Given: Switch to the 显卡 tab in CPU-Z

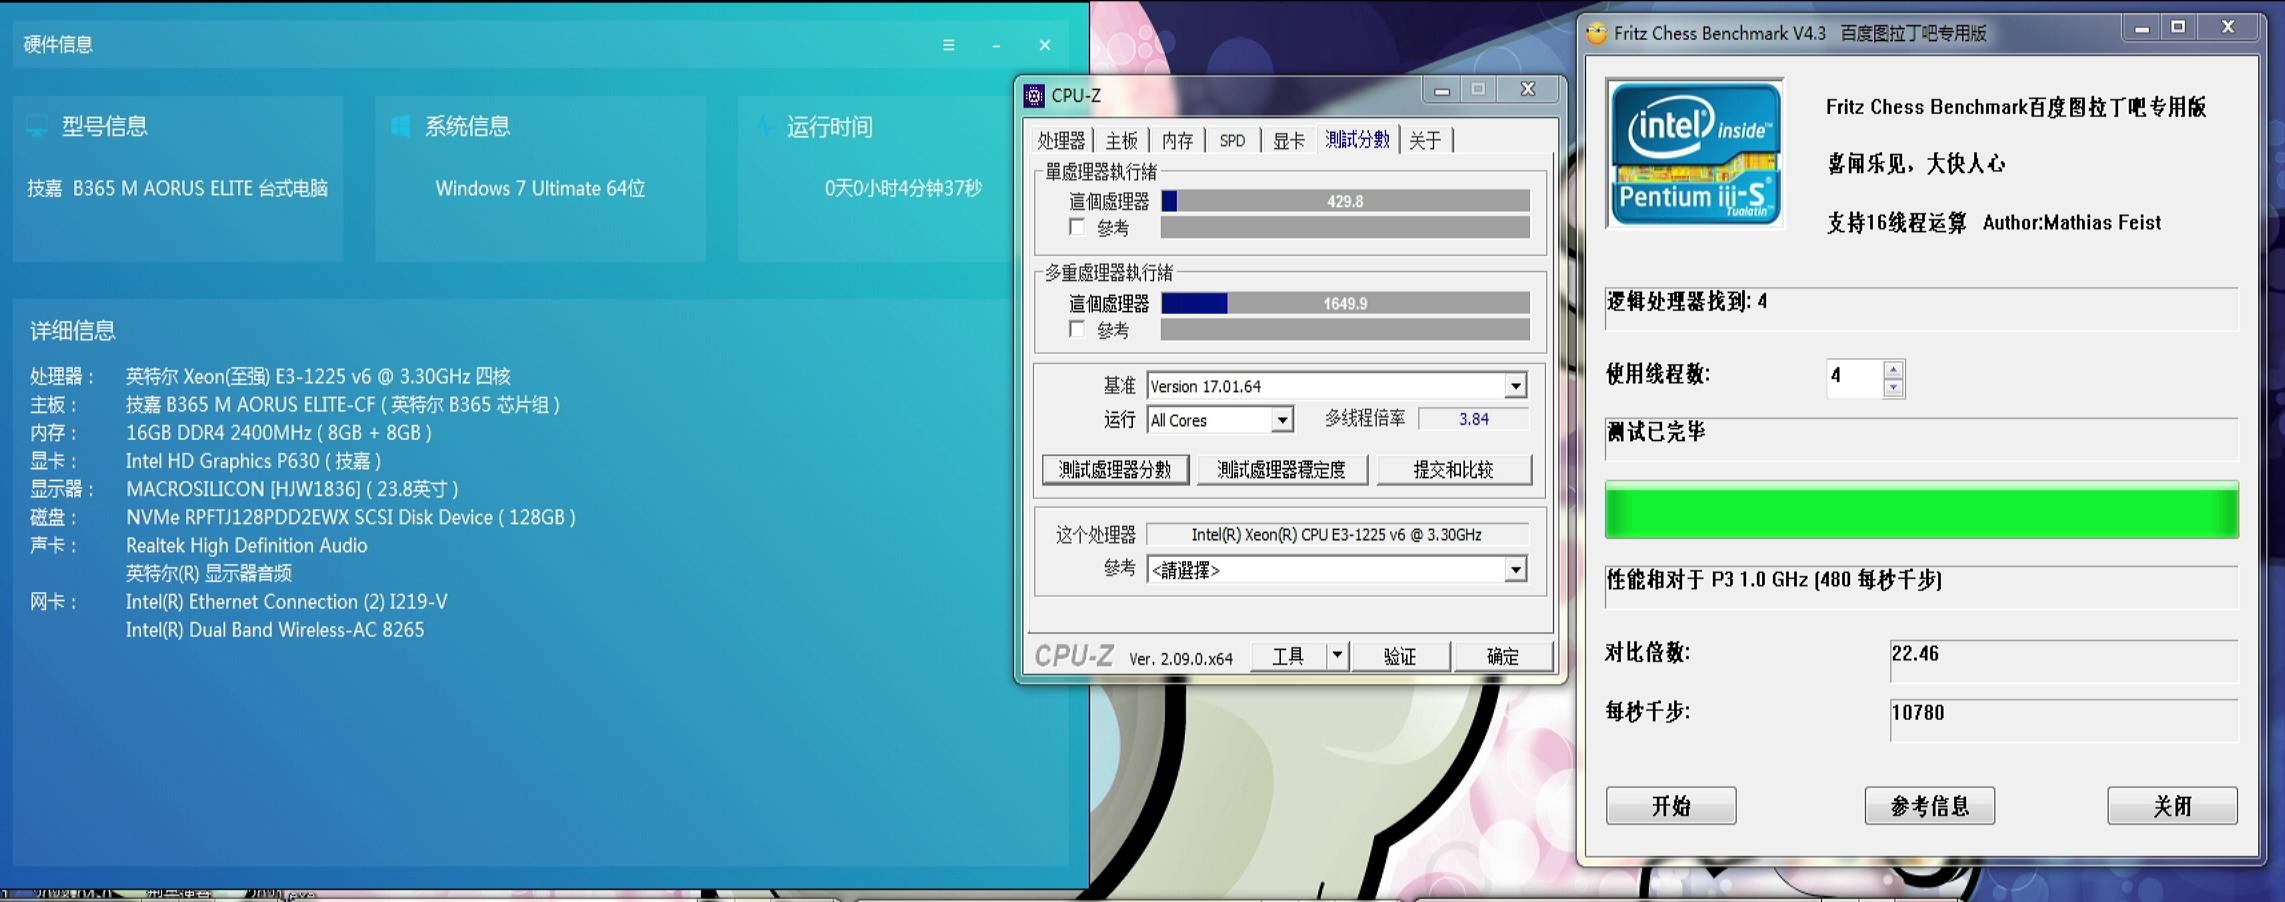Looking at the screenshot, I should point(1288,140).
